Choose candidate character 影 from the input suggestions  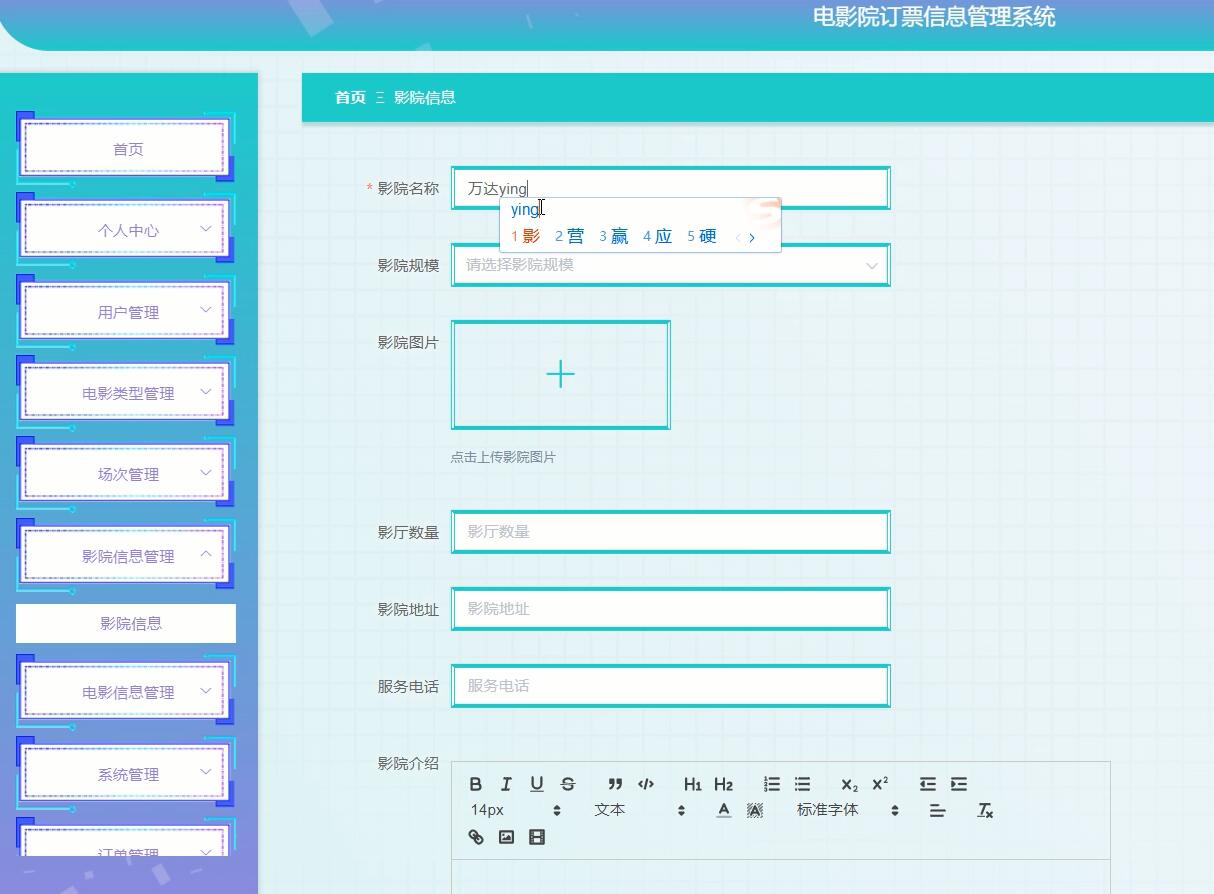(531, 237)
